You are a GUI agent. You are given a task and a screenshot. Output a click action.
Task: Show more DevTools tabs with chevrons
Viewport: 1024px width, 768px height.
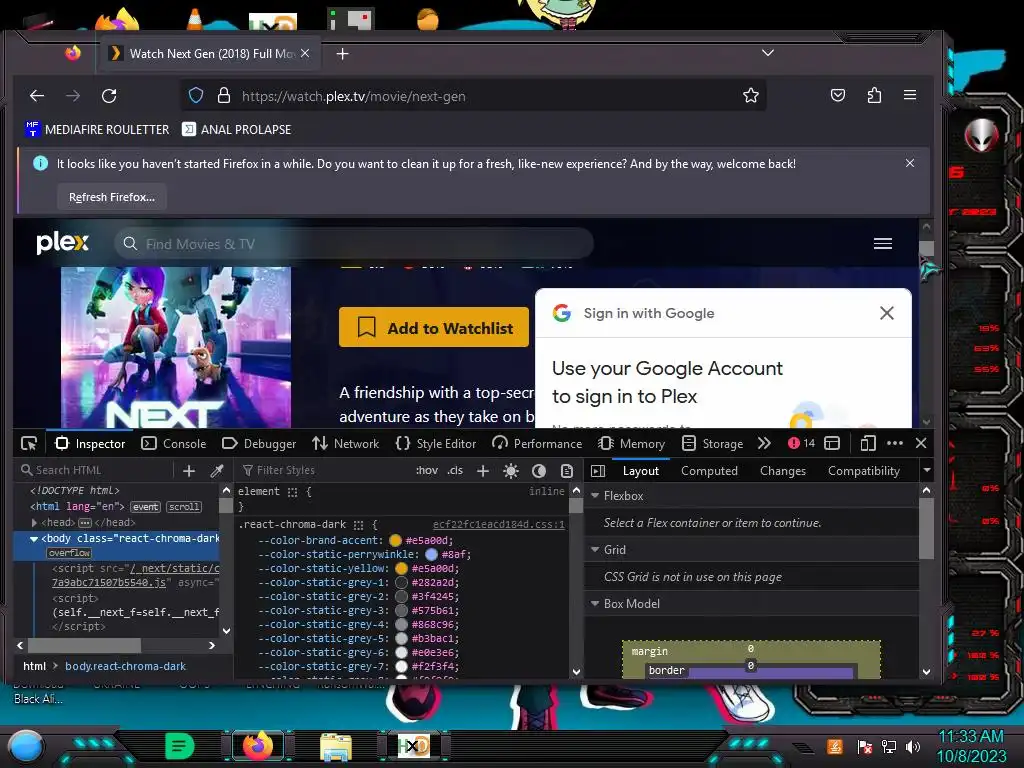(x=764, y=443)
